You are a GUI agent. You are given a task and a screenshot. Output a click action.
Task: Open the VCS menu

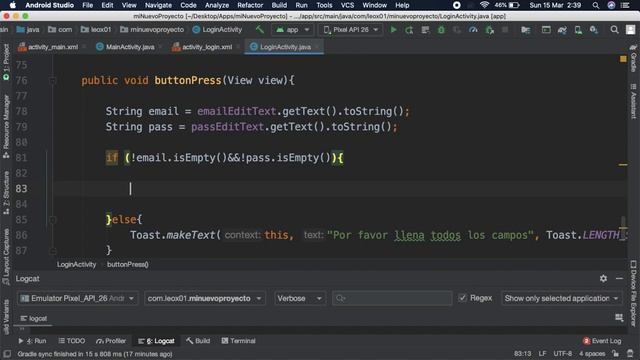347,5
